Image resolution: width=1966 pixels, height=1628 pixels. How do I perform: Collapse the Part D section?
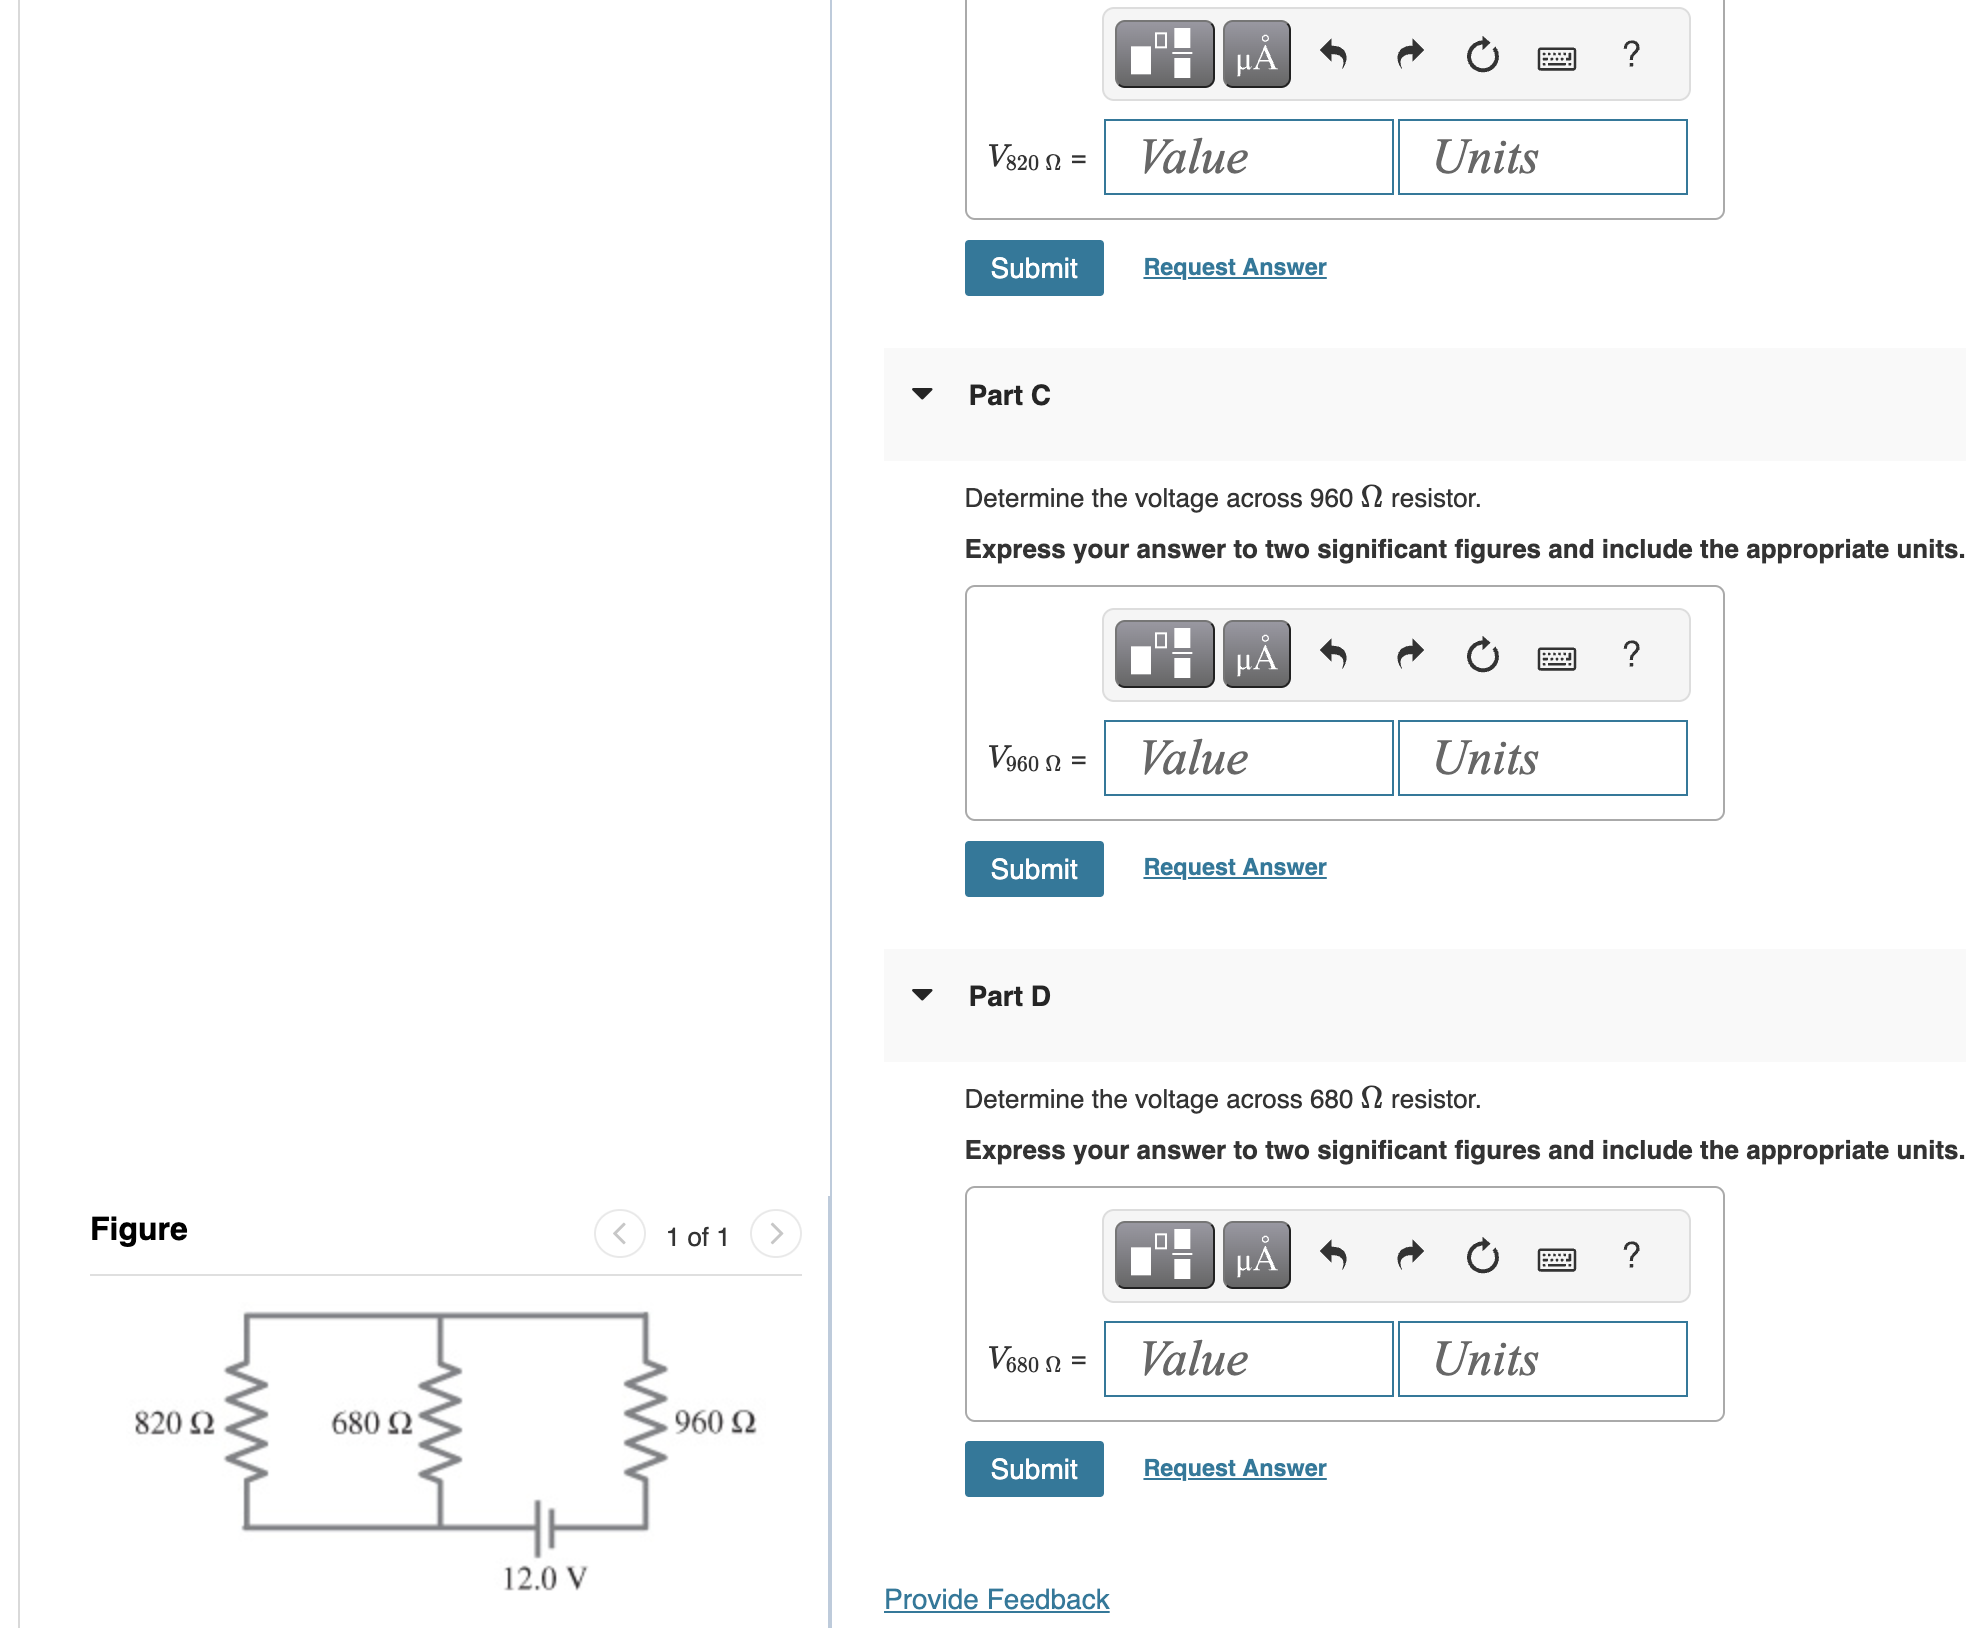click(x=922, y=994)
